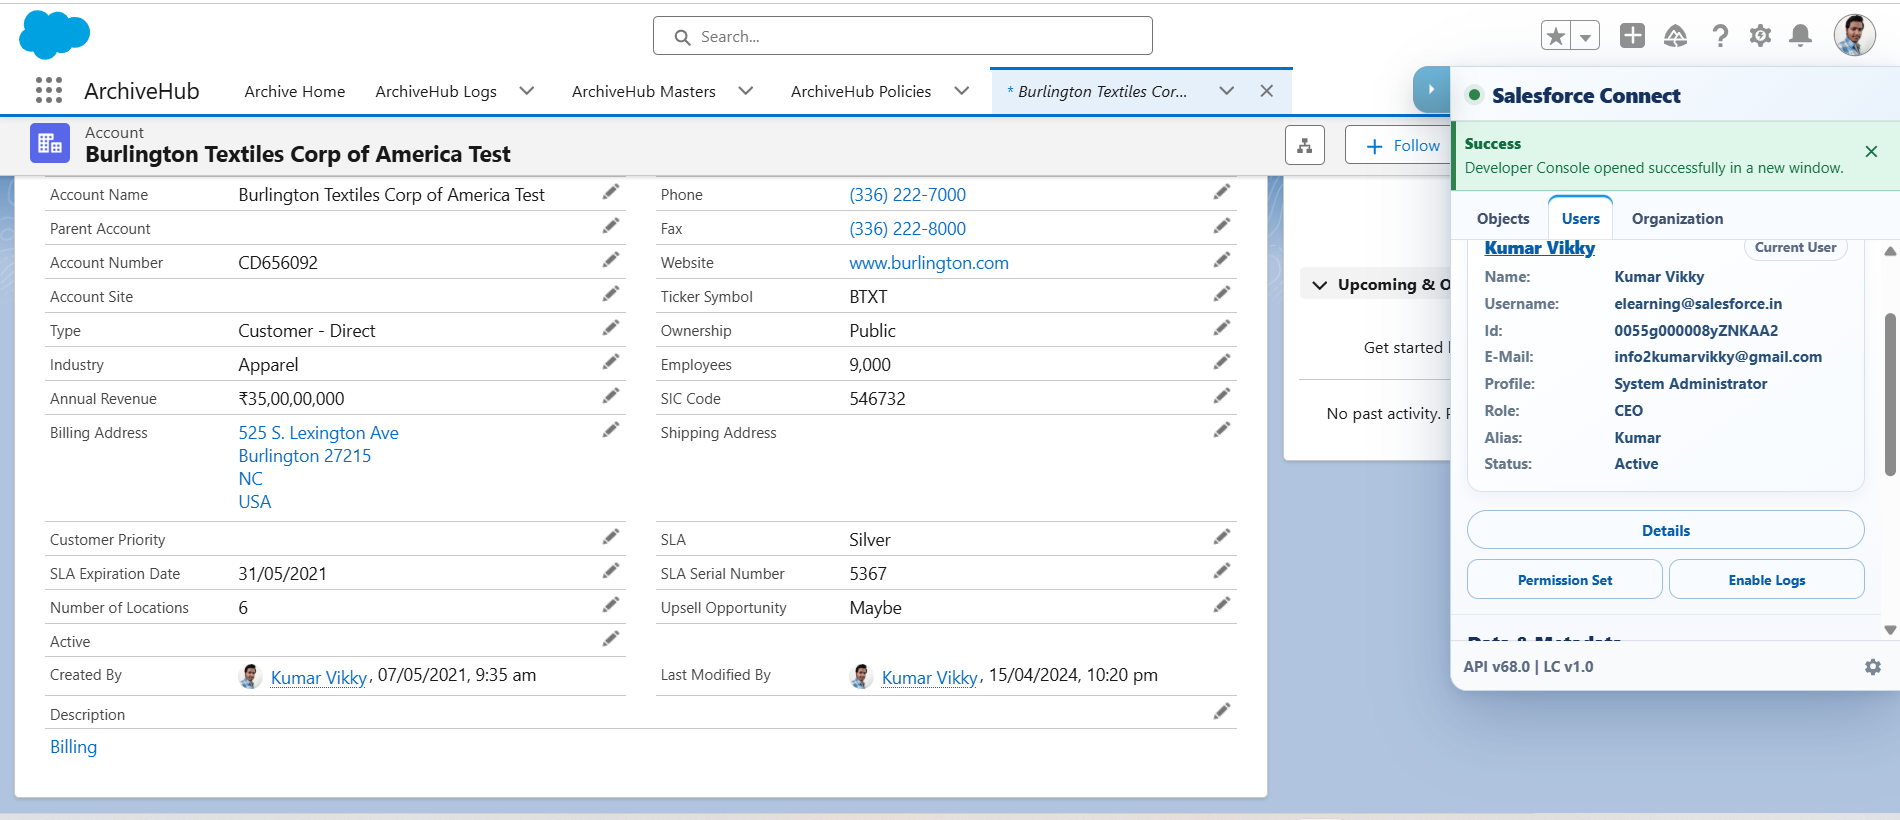The height and width of the screenshot is (820, 1900).
Task: Open the Trailhead guidance icon
Action: (x=1675, y=36)
